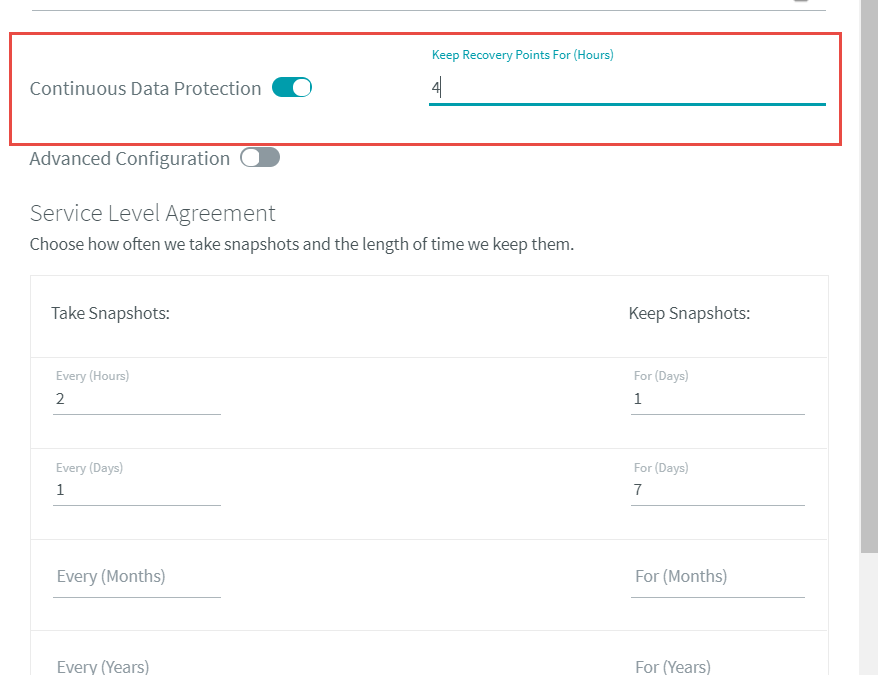878x675 pixels.
Task: Click the Continuous Data Protection label
Action: click(146, 89)
